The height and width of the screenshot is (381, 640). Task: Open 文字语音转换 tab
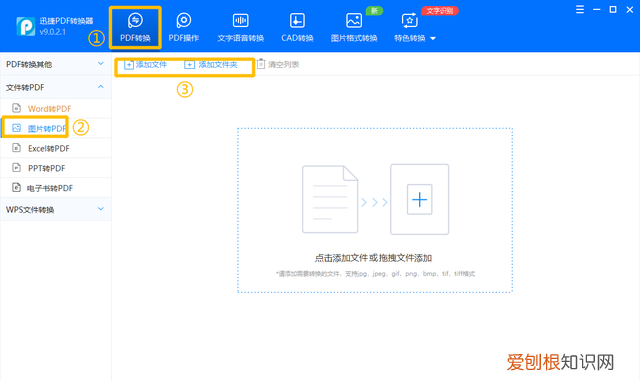click(240, 28)
